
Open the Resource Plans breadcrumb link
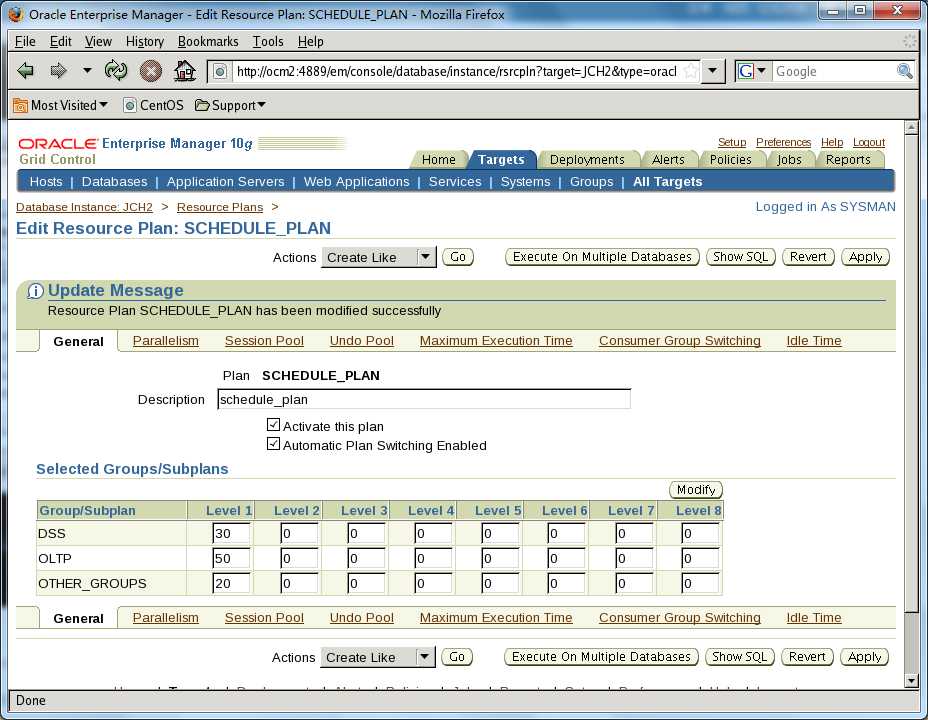click(220, 207)
